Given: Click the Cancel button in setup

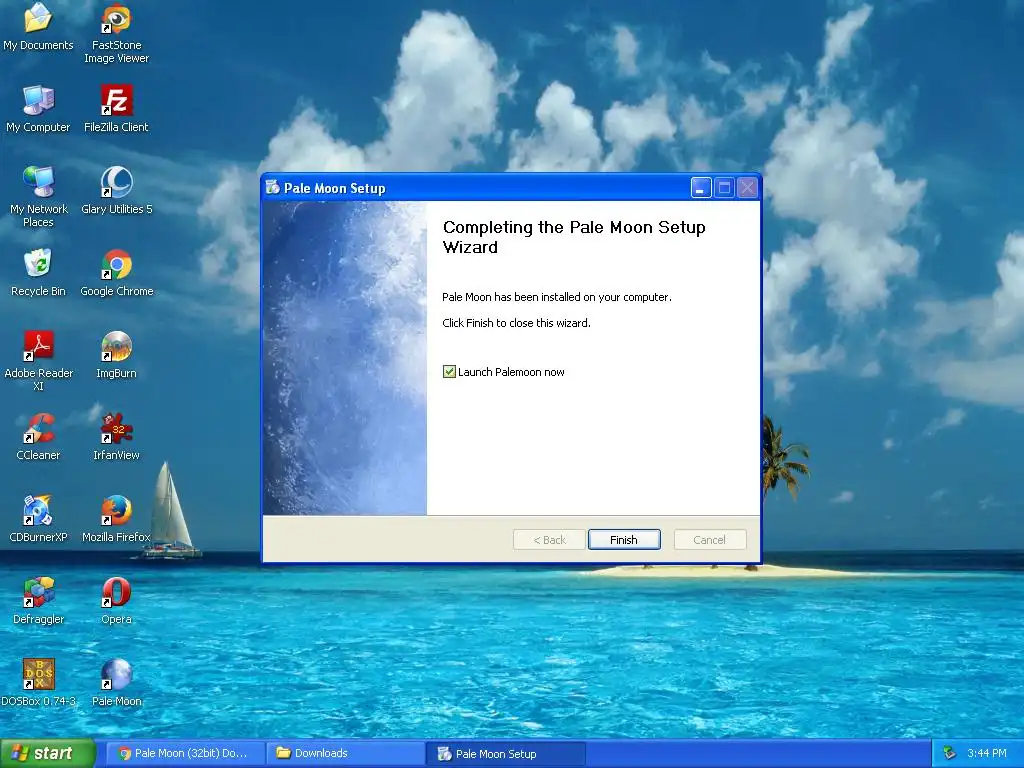Looking at the screenshot, I should (709, 539).
